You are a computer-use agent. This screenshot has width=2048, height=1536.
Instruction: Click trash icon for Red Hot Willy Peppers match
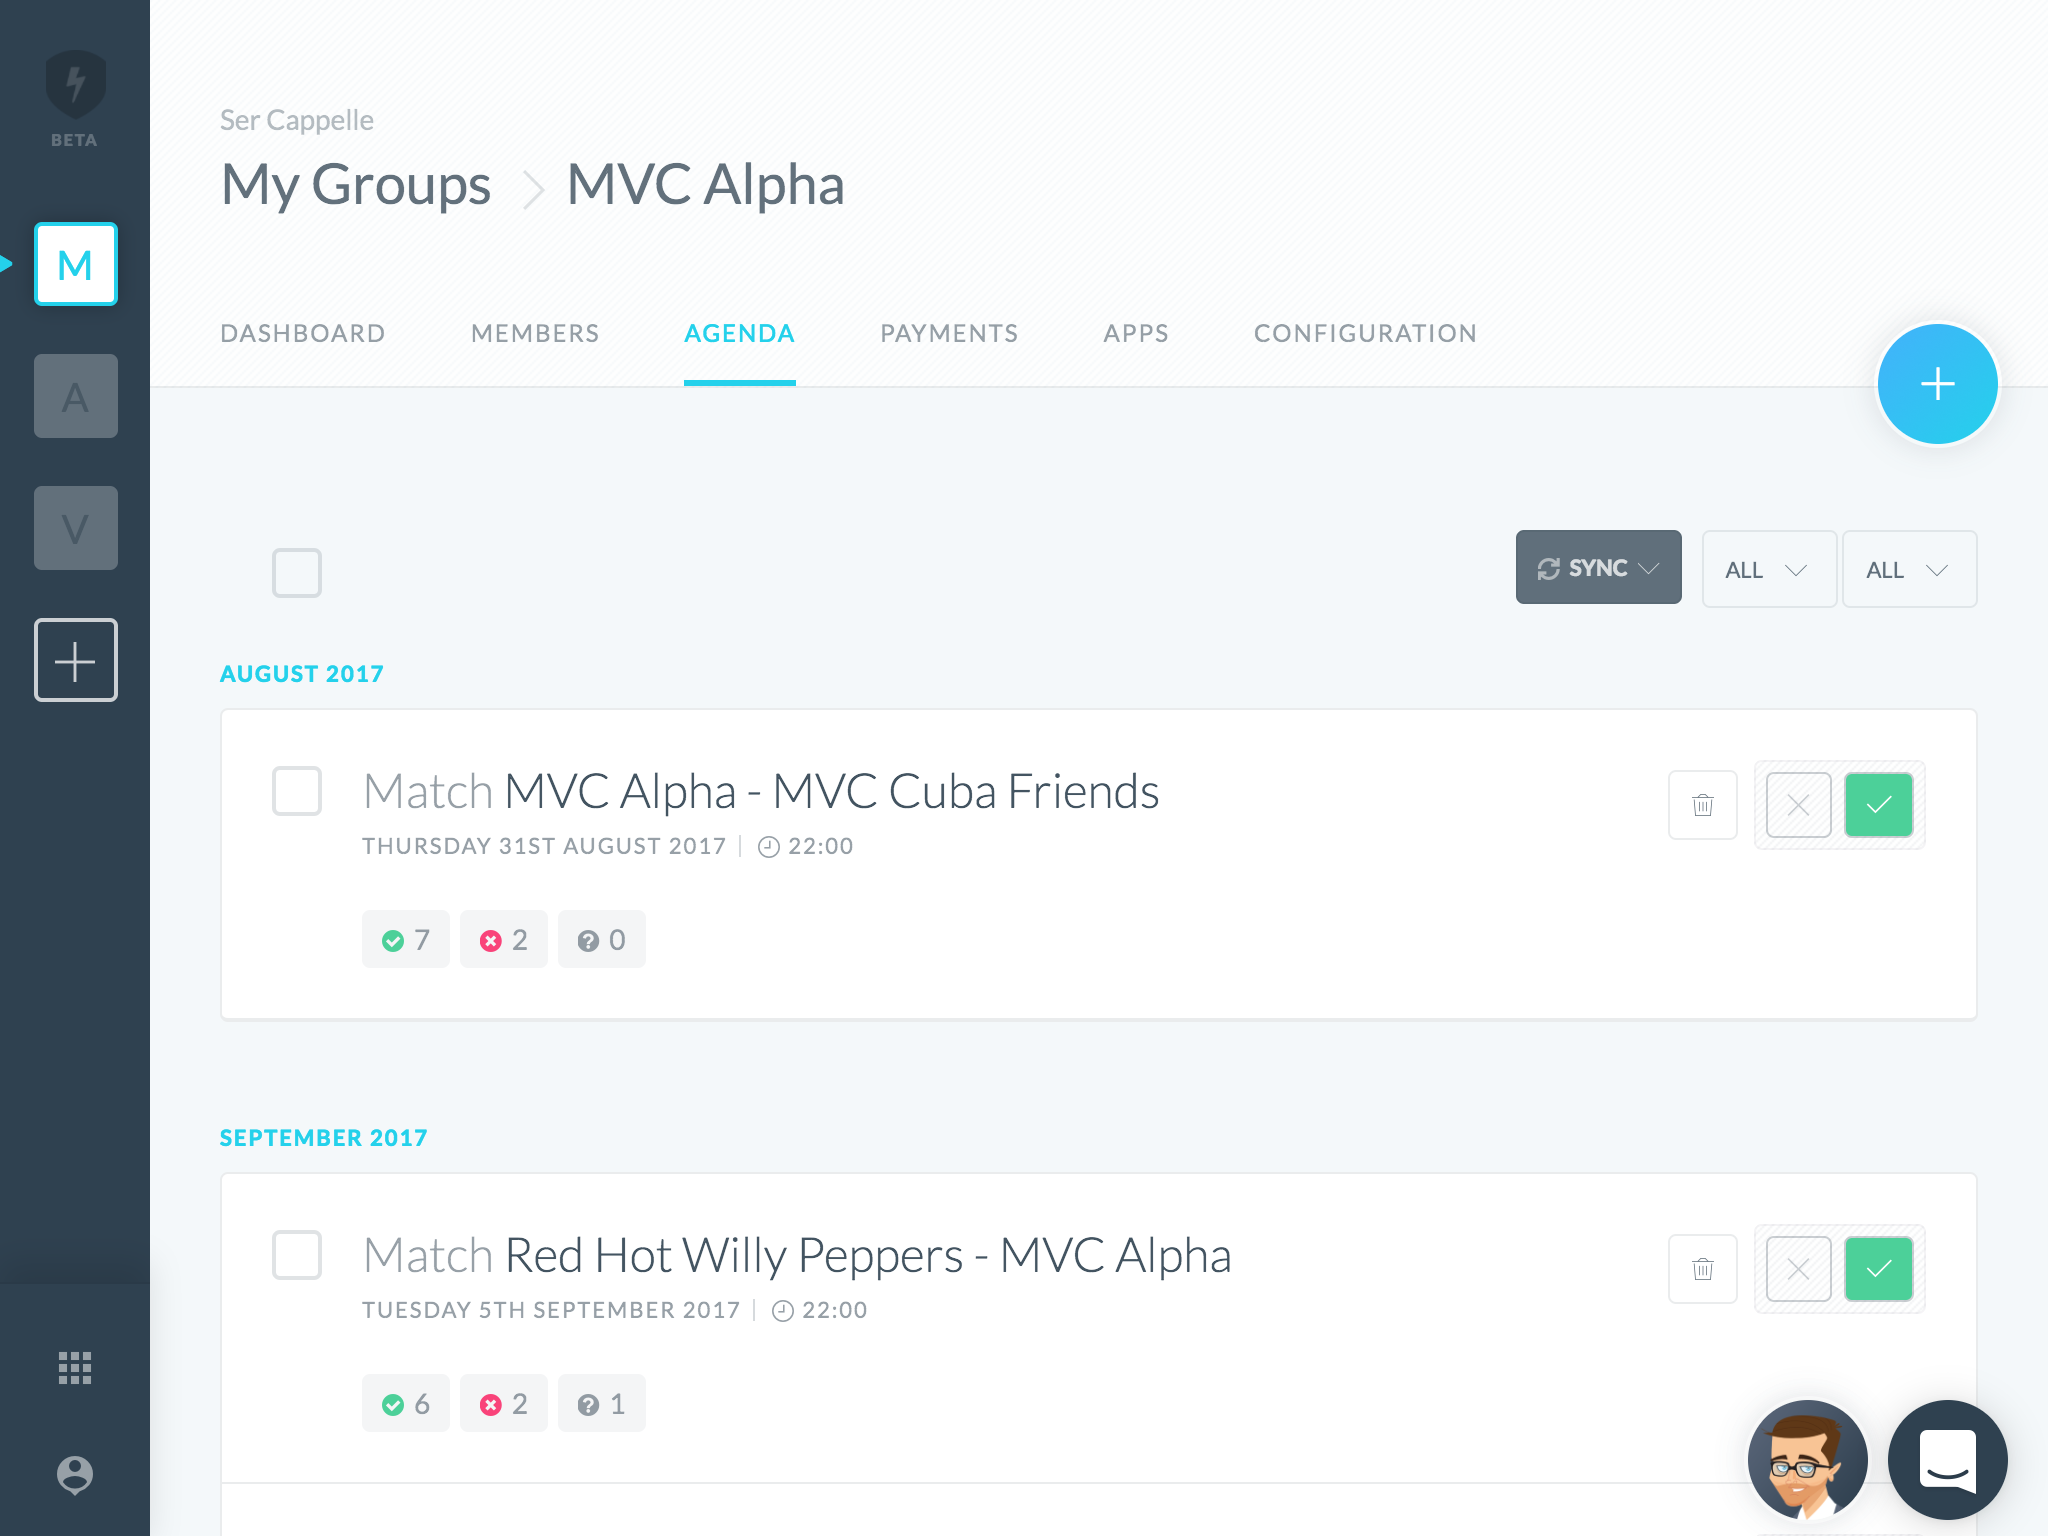click(x=1702, y=1269)
